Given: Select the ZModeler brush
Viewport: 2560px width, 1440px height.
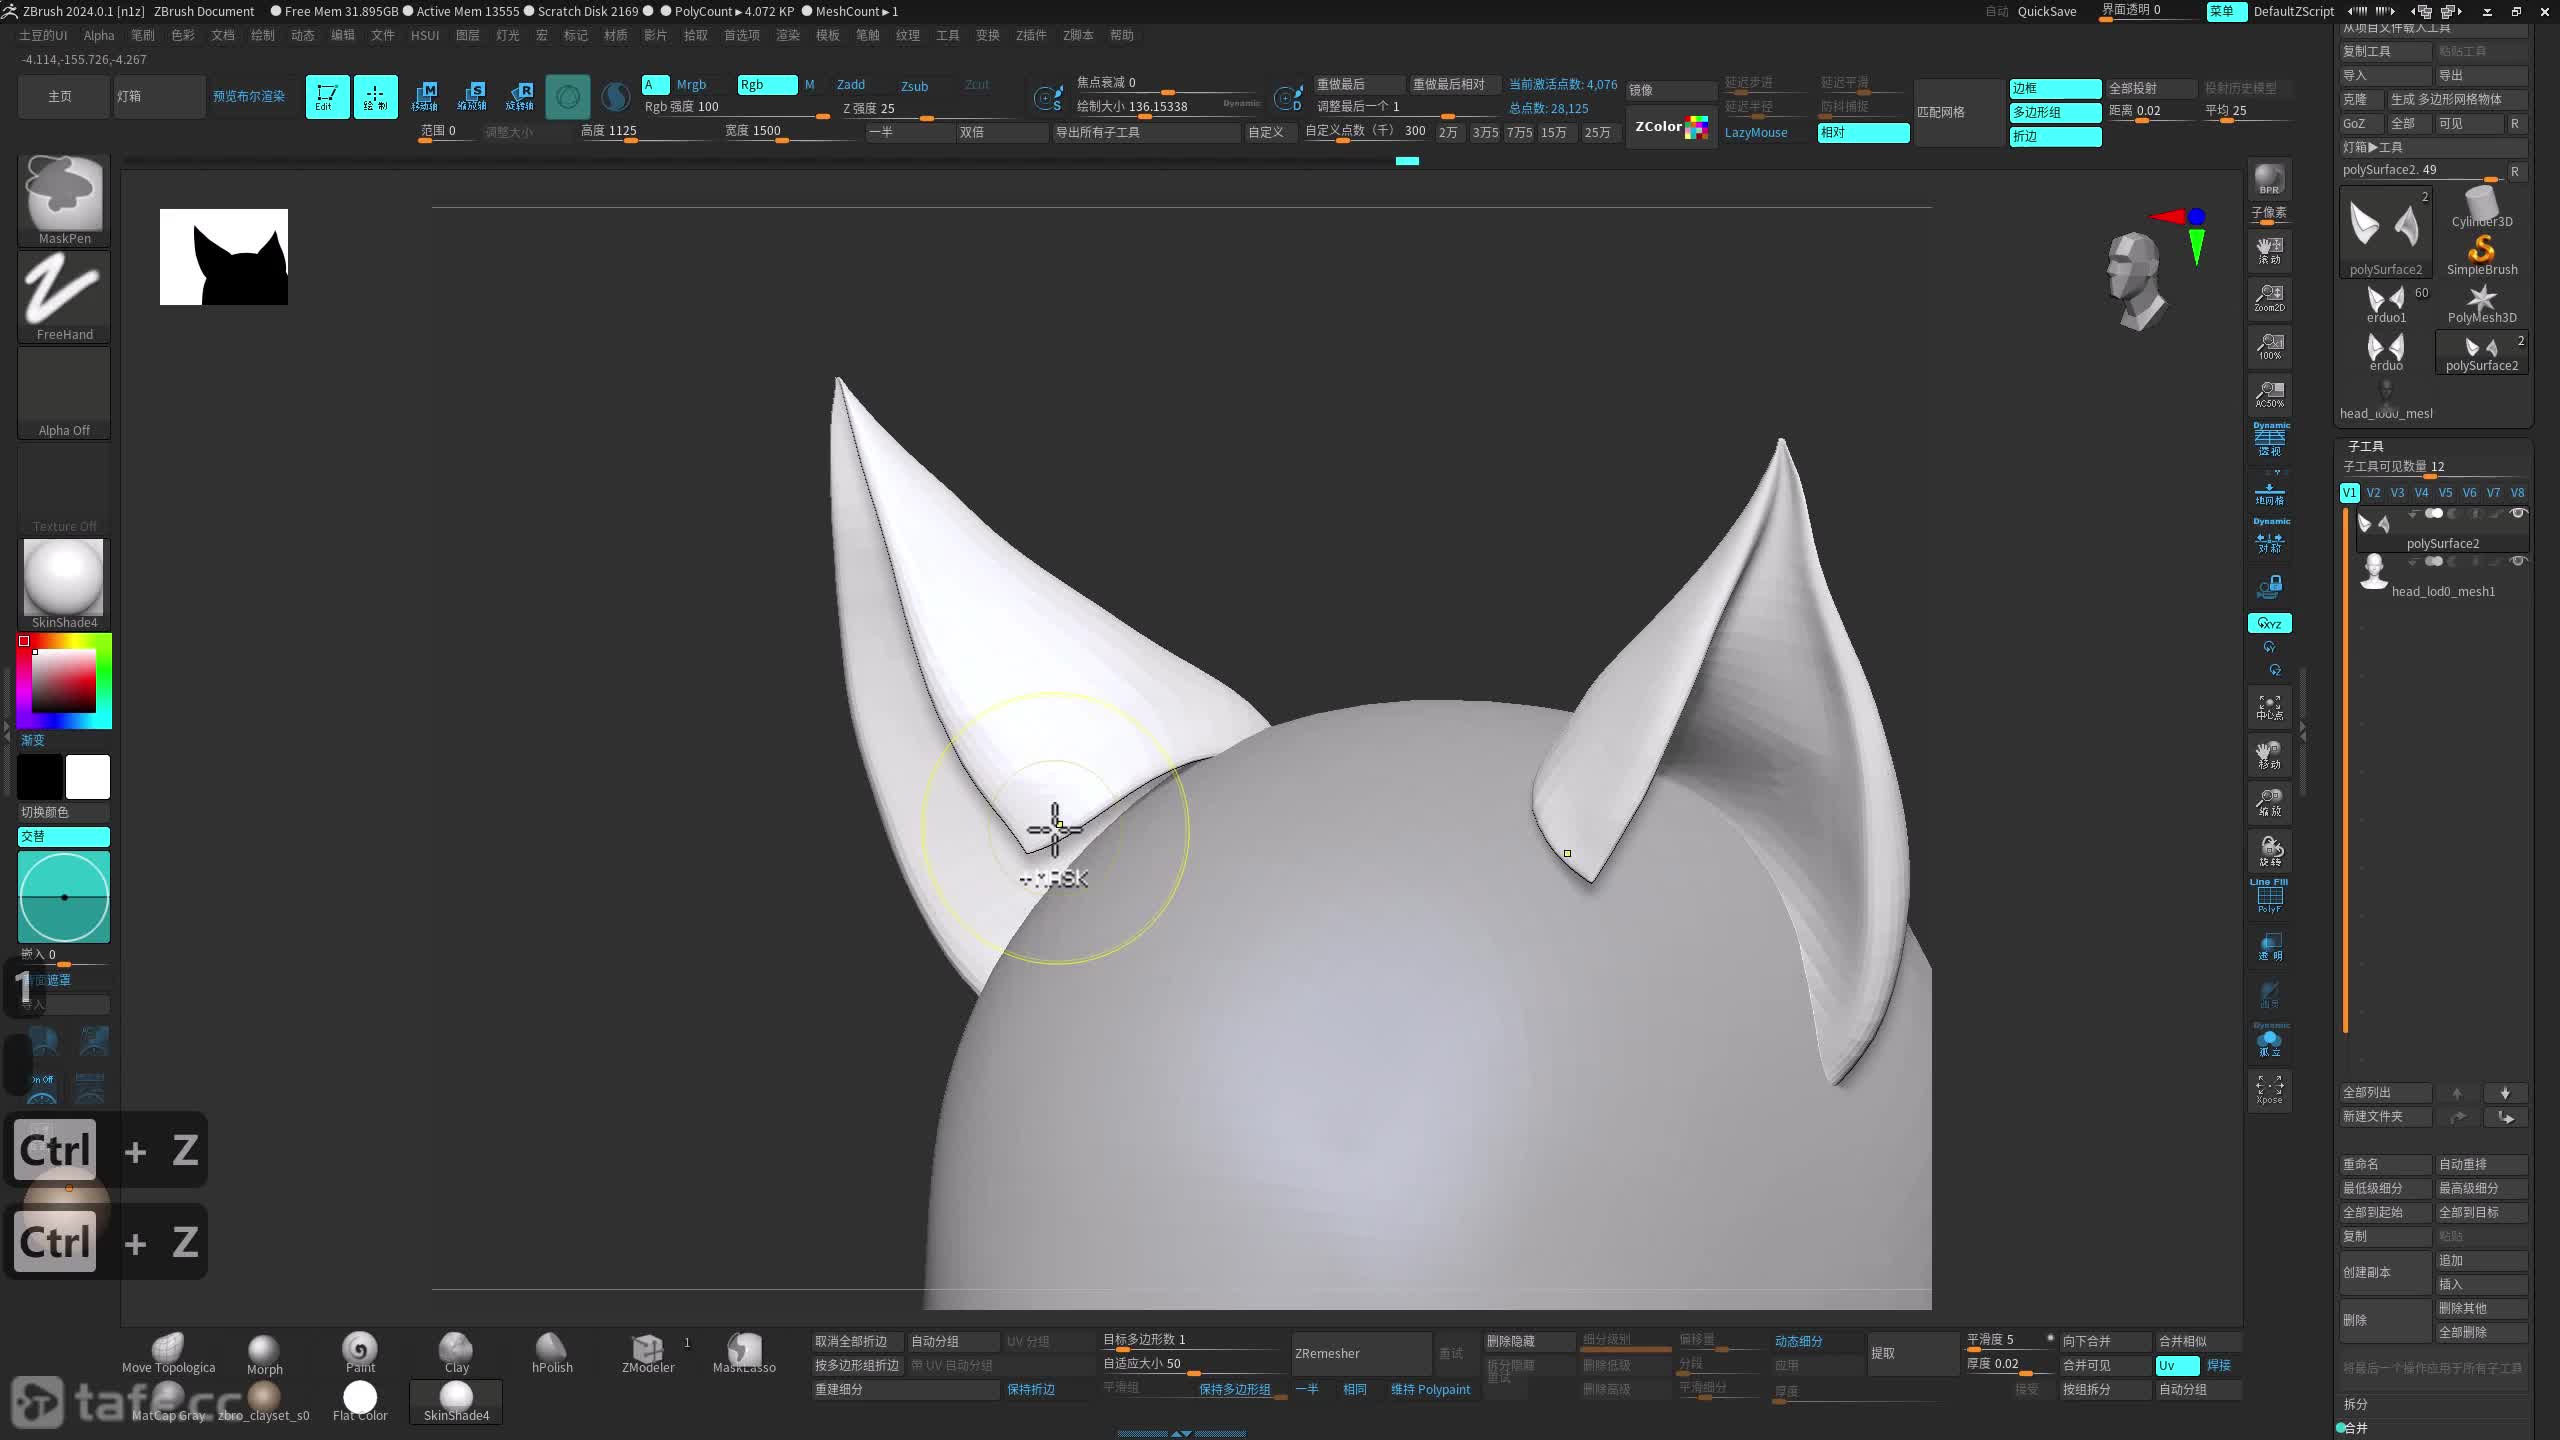Looking at the screenshot, I should click(x=648, y=1353).
